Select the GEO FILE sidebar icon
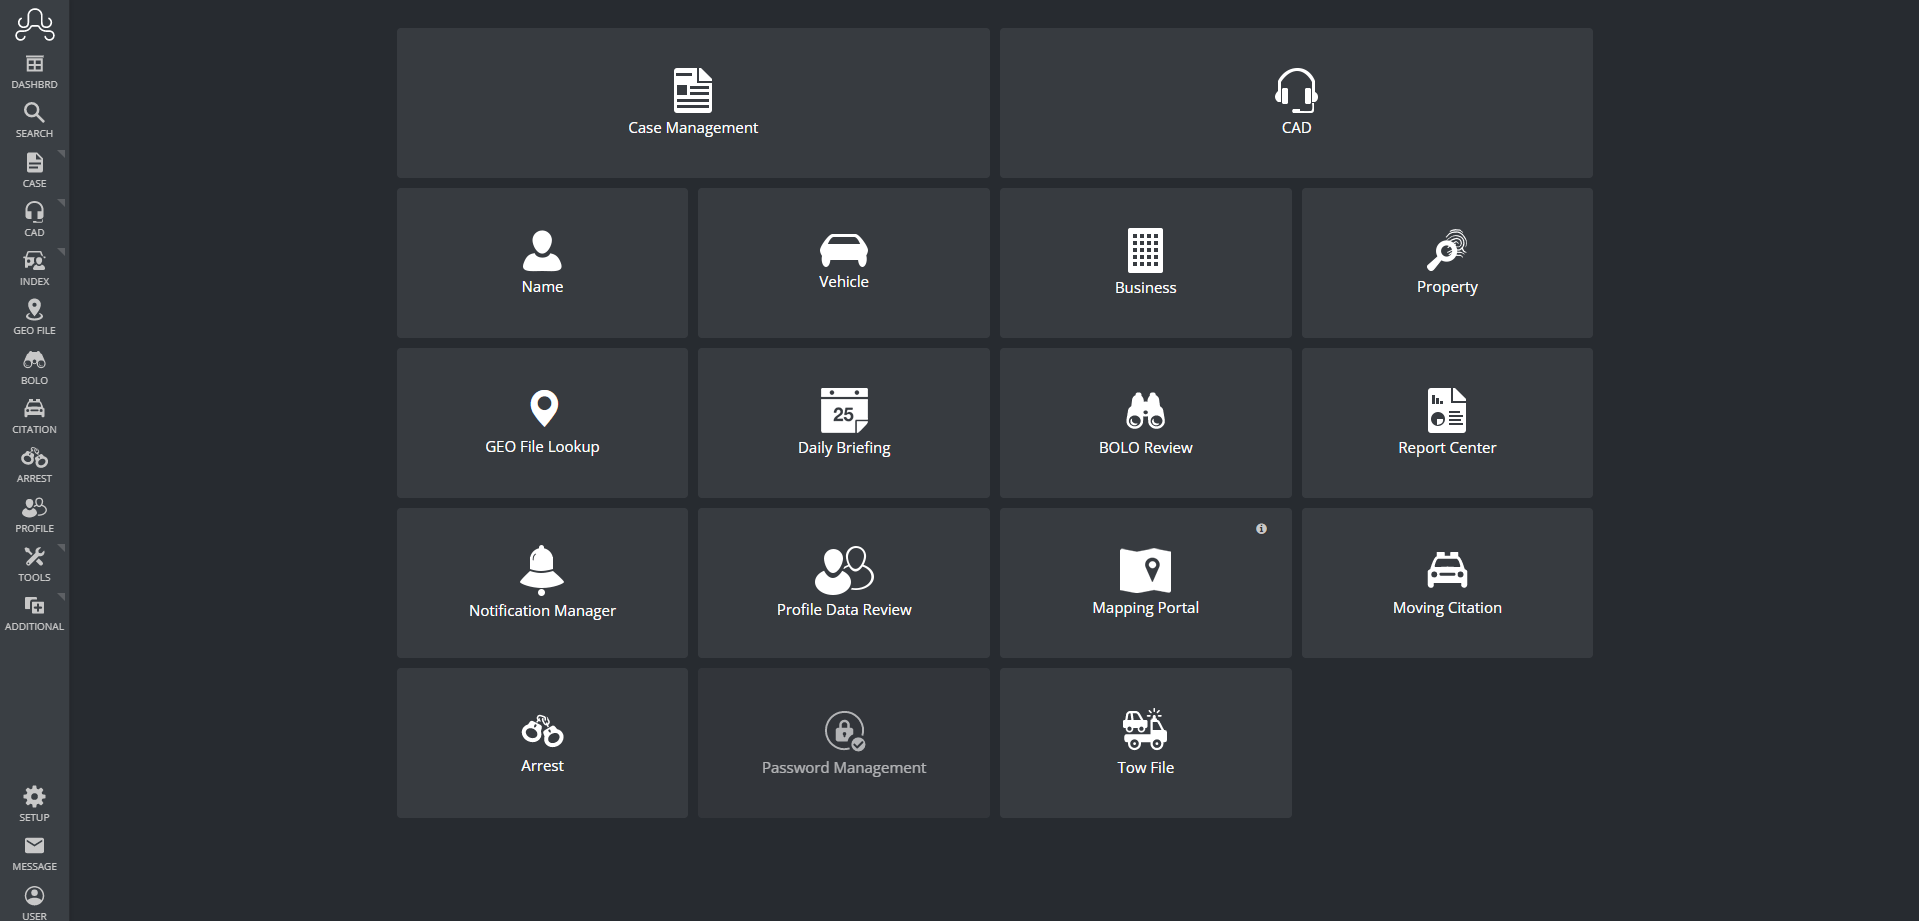The image size is (1919, 921). tap(33, 315)
